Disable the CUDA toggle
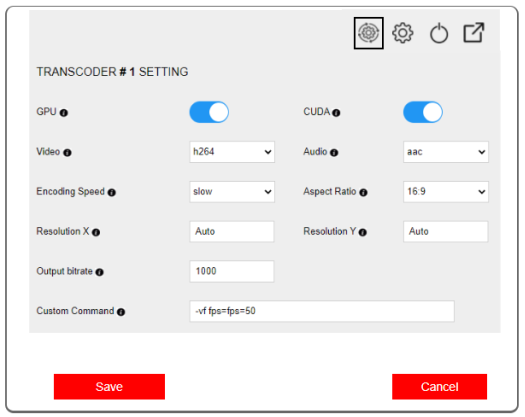The image size is (525, 417). [423, 112]
